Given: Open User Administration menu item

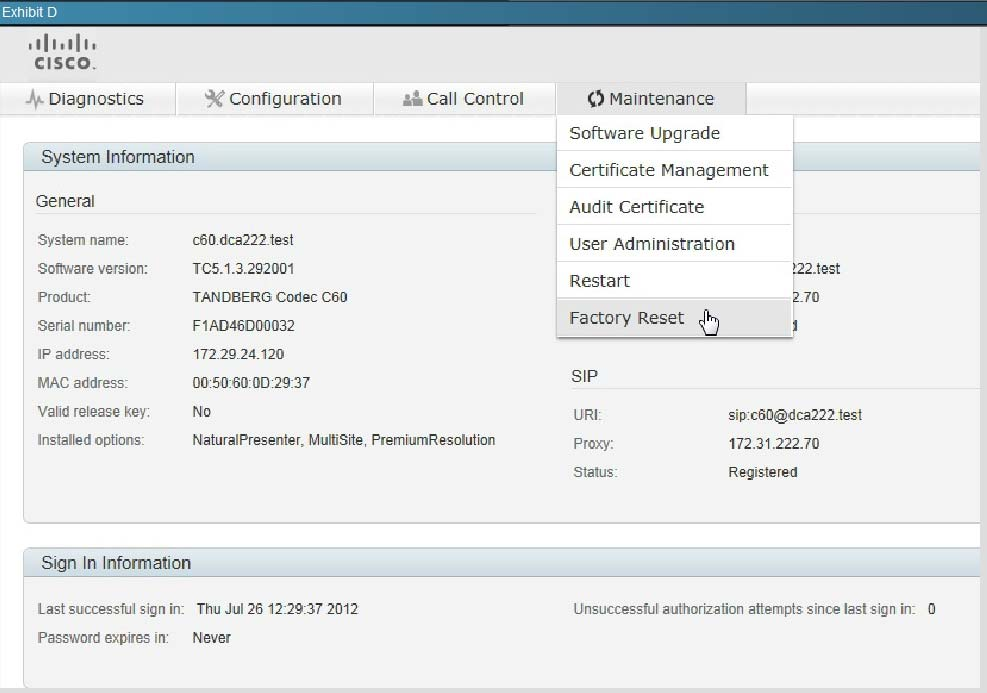Looking at the screenshot, I should tap(651, 244).
